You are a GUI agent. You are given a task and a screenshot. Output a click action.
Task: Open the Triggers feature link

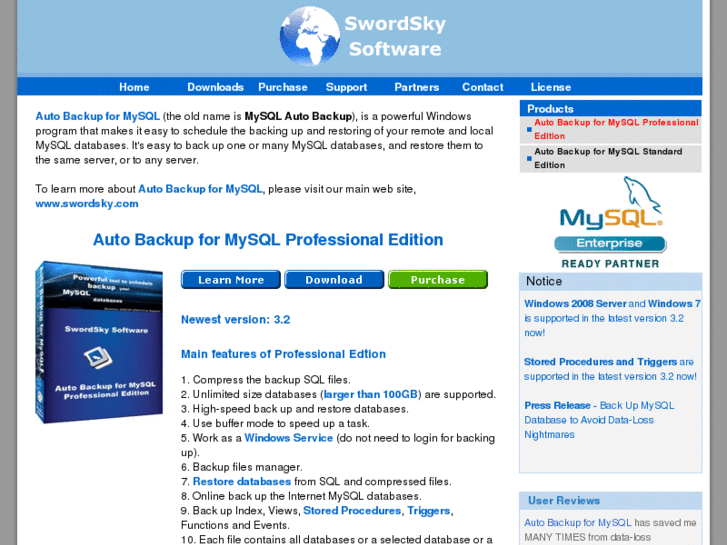(x=428, y=511)
